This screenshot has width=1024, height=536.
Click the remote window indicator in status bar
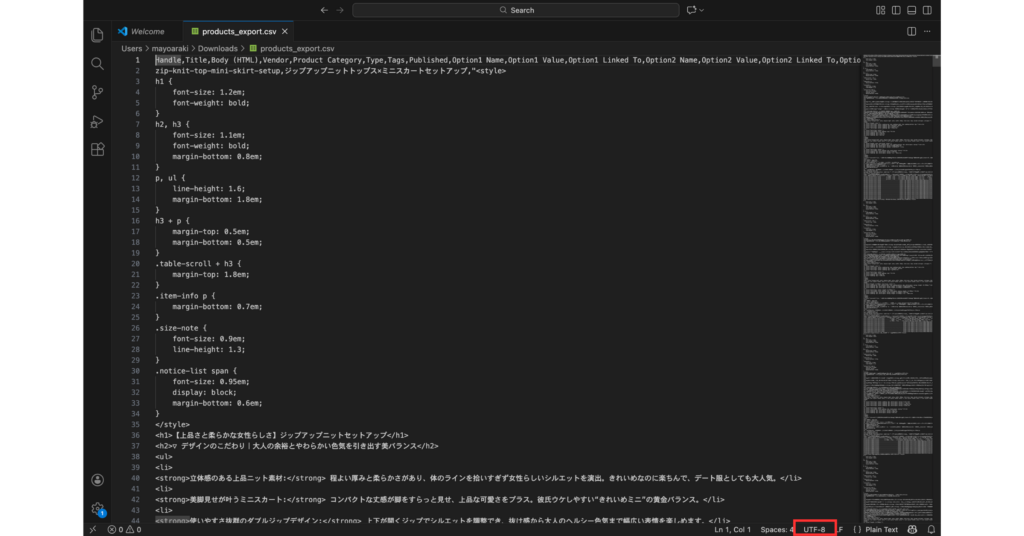93,529
